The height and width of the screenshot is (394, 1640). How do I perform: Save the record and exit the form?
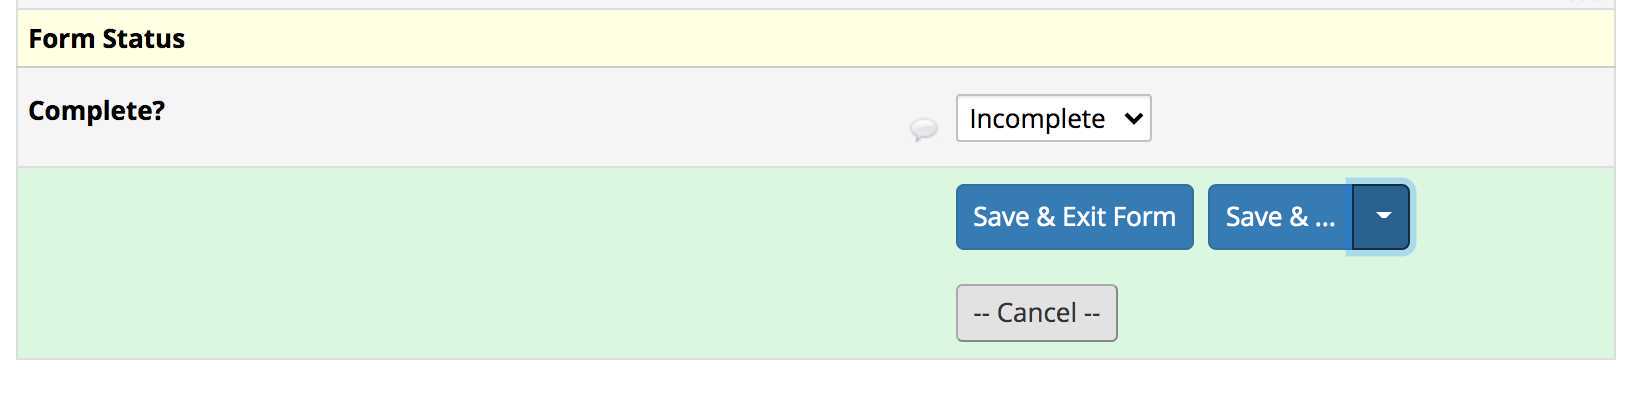click(x=1074, y=217)
